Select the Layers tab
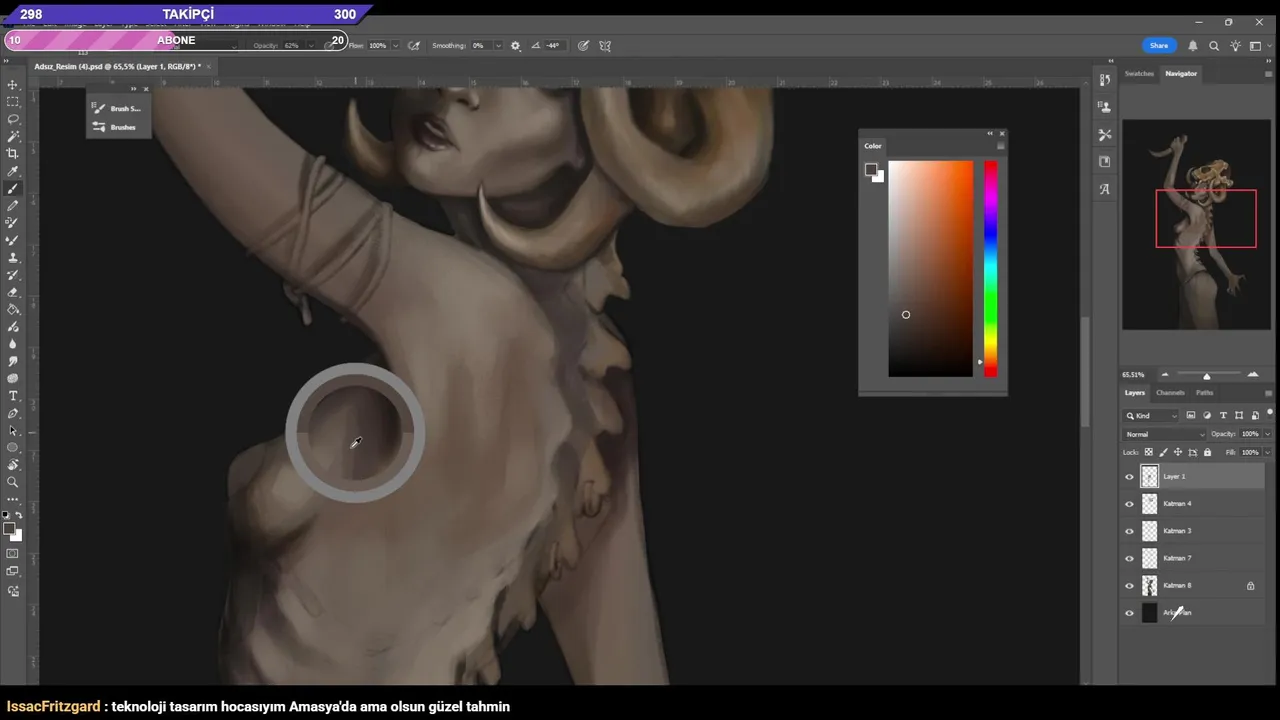Screen dimensions: 1280x720 pyautogui.click(x=1134, y=393)
